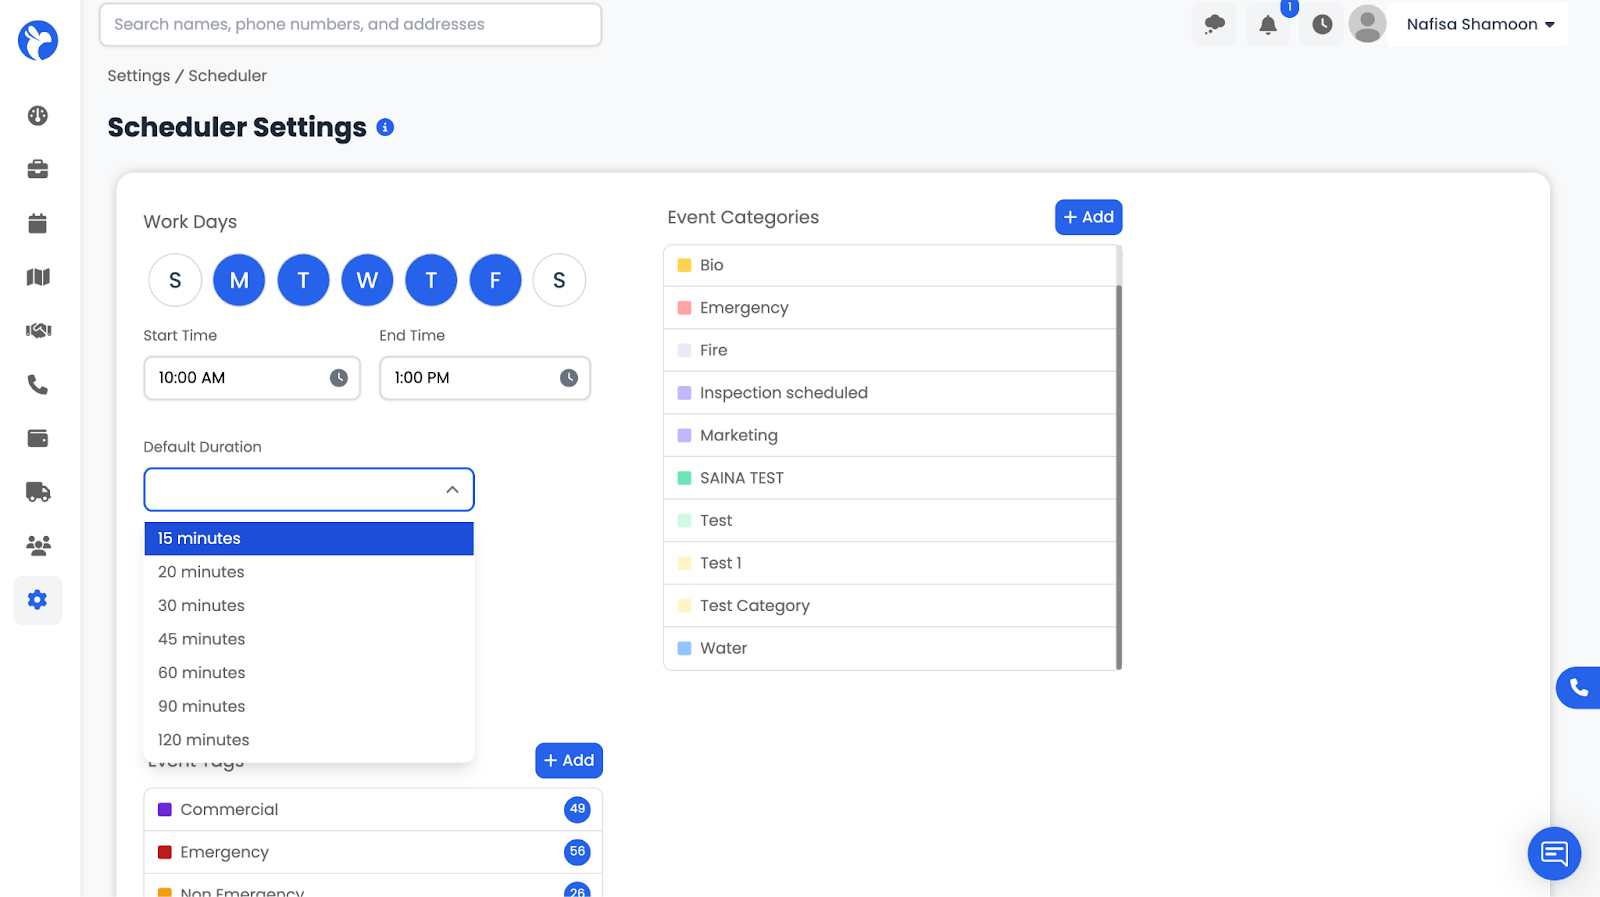
Task: Select 60 minutes option
Action: (309, 673)
